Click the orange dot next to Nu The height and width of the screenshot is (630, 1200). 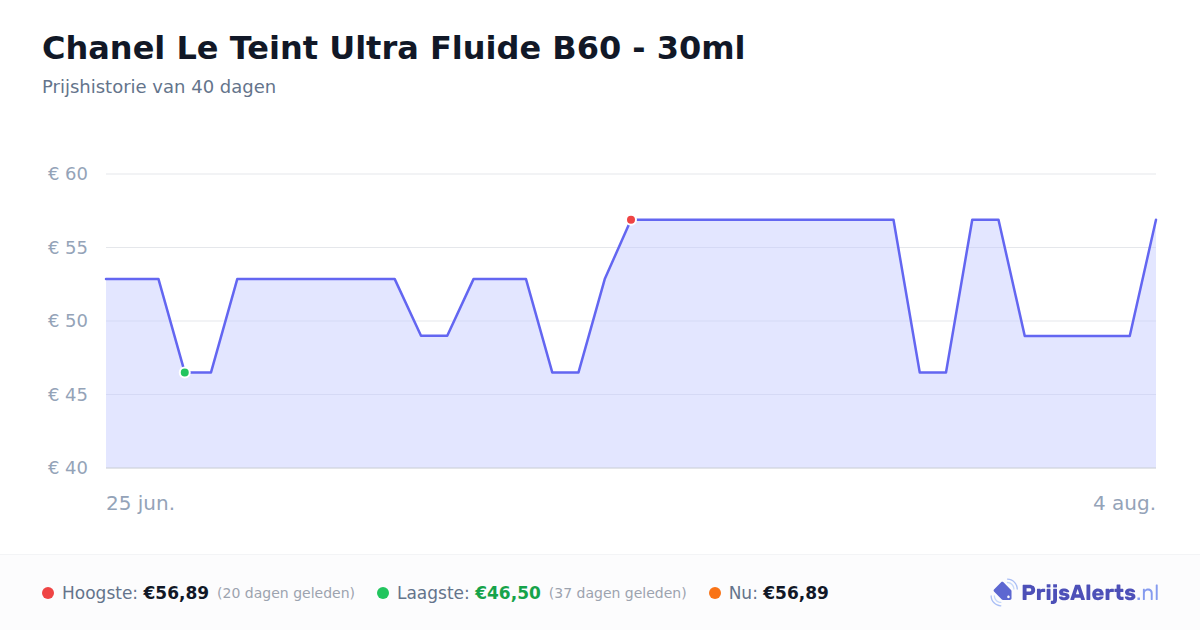coord(715,593)
